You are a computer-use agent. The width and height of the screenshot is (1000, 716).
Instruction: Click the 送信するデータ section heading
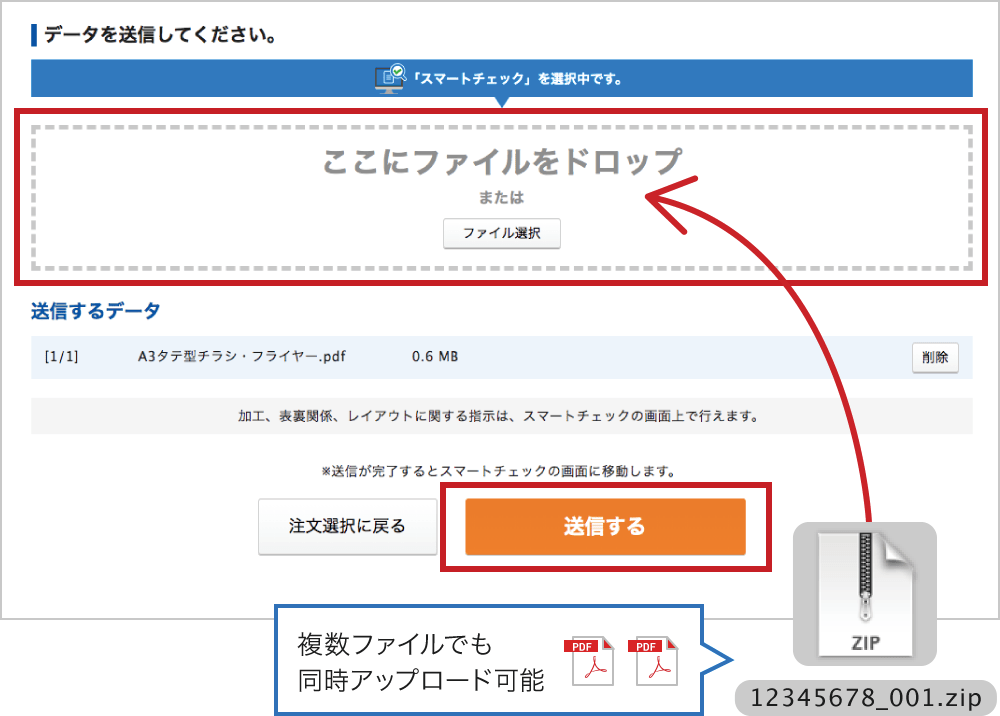(95, 311)
